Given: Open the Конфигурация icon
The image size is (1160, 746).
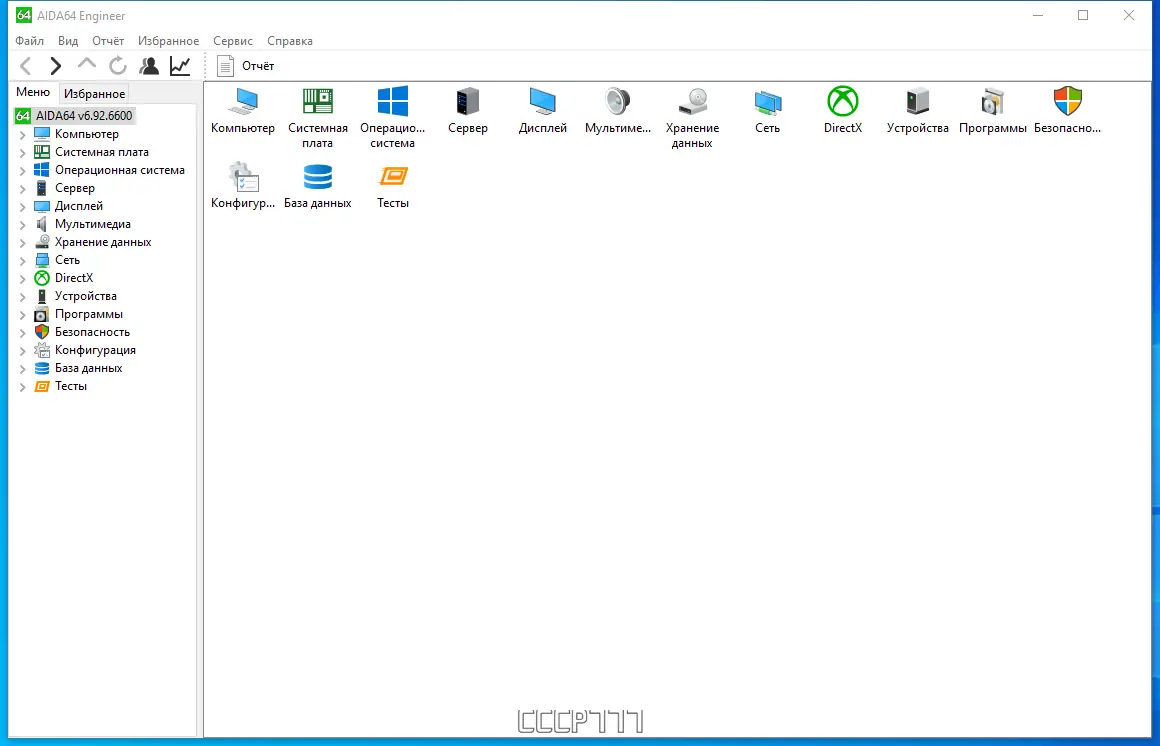Looking at the screenshot, I should pyautogui.click(x=242, y=185).
